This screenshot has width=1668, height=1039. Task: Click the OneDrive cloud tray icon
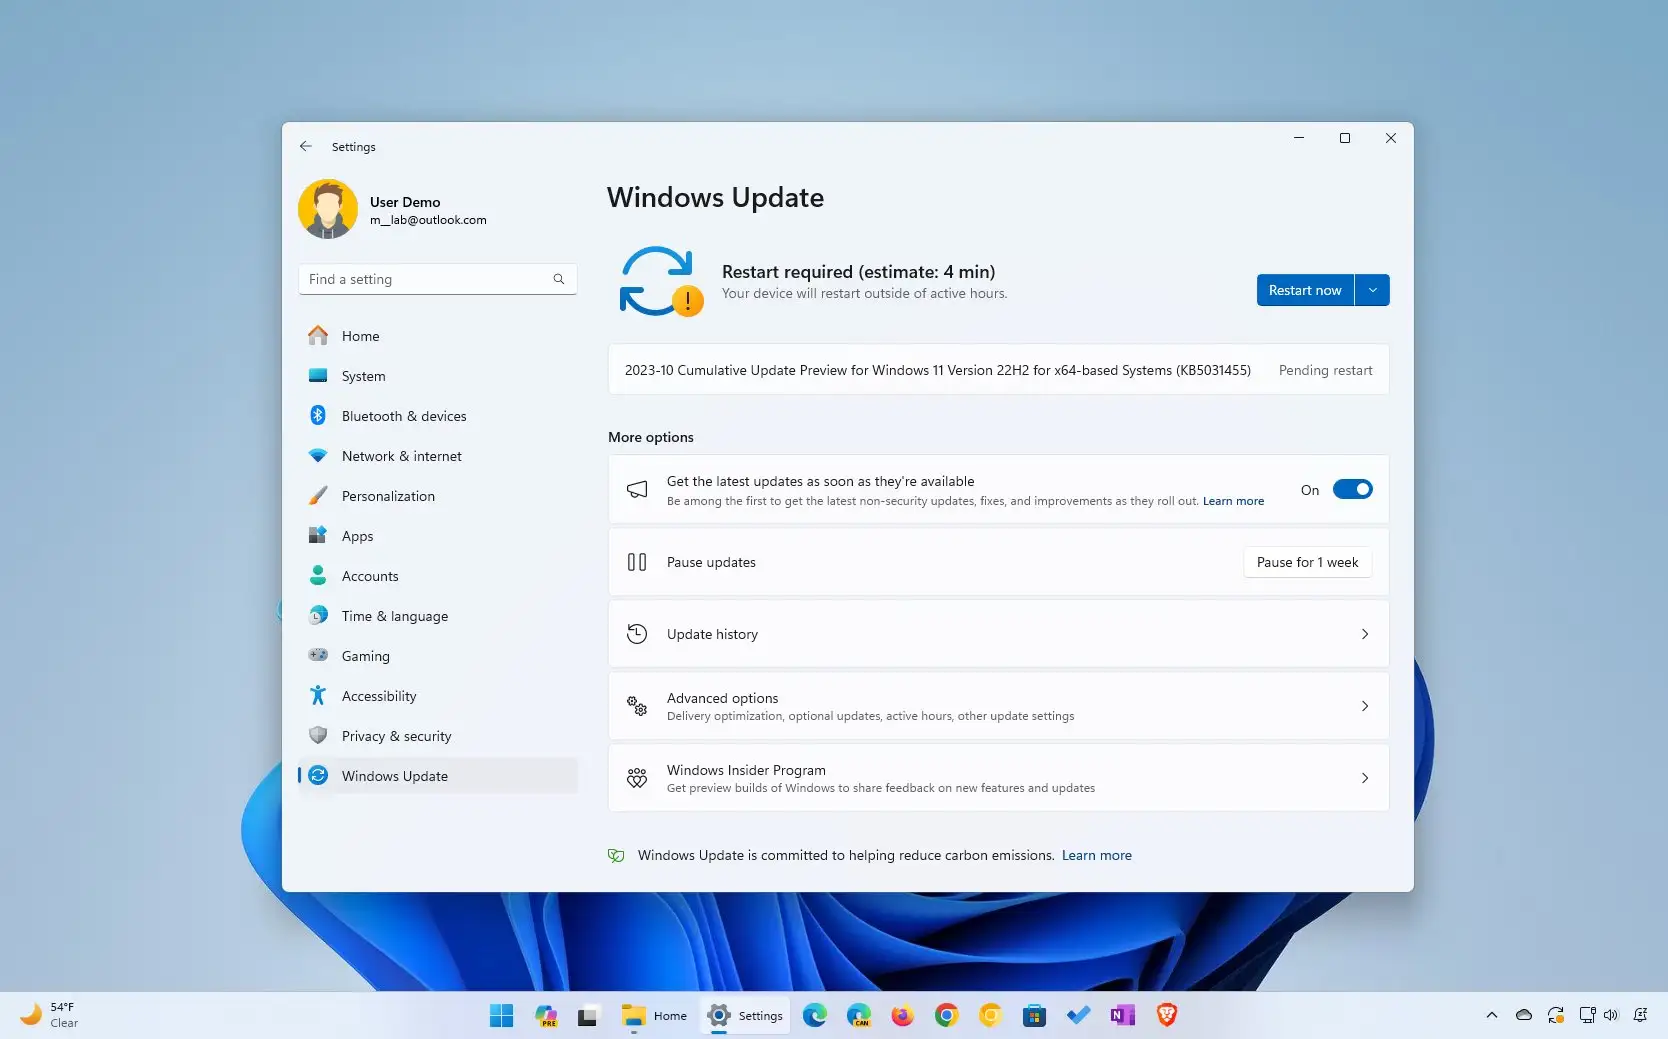(x=1524, y=1015)
